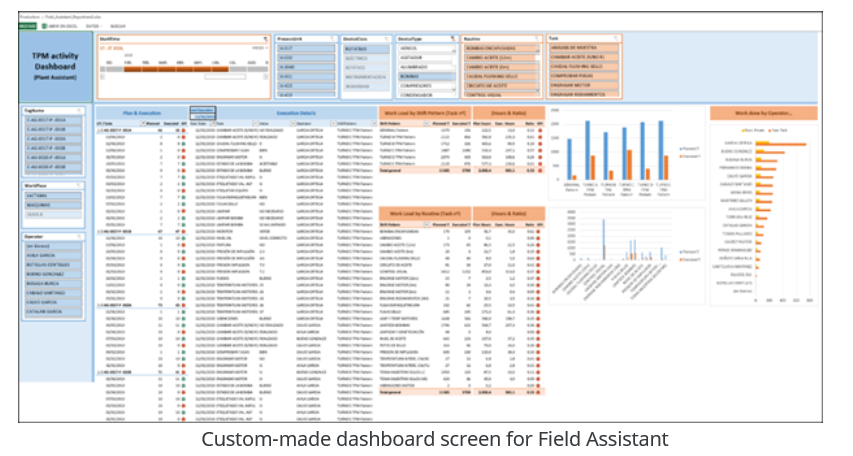853x456 pixels.
Task: Select COMPROBAR FUGAS task item
Action: tap(584, 76)
